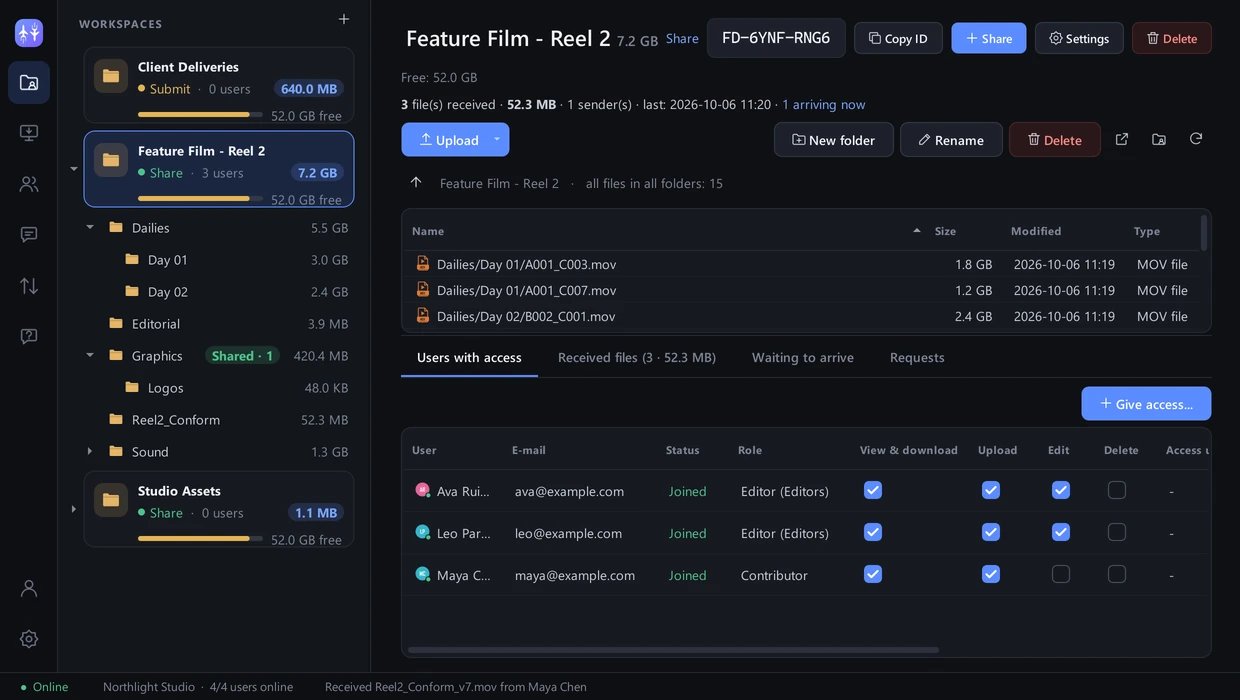Click the '1 arriving now' link
Image resolution: width=1240 pixels, height=700 pixels.
pos(824,104)
